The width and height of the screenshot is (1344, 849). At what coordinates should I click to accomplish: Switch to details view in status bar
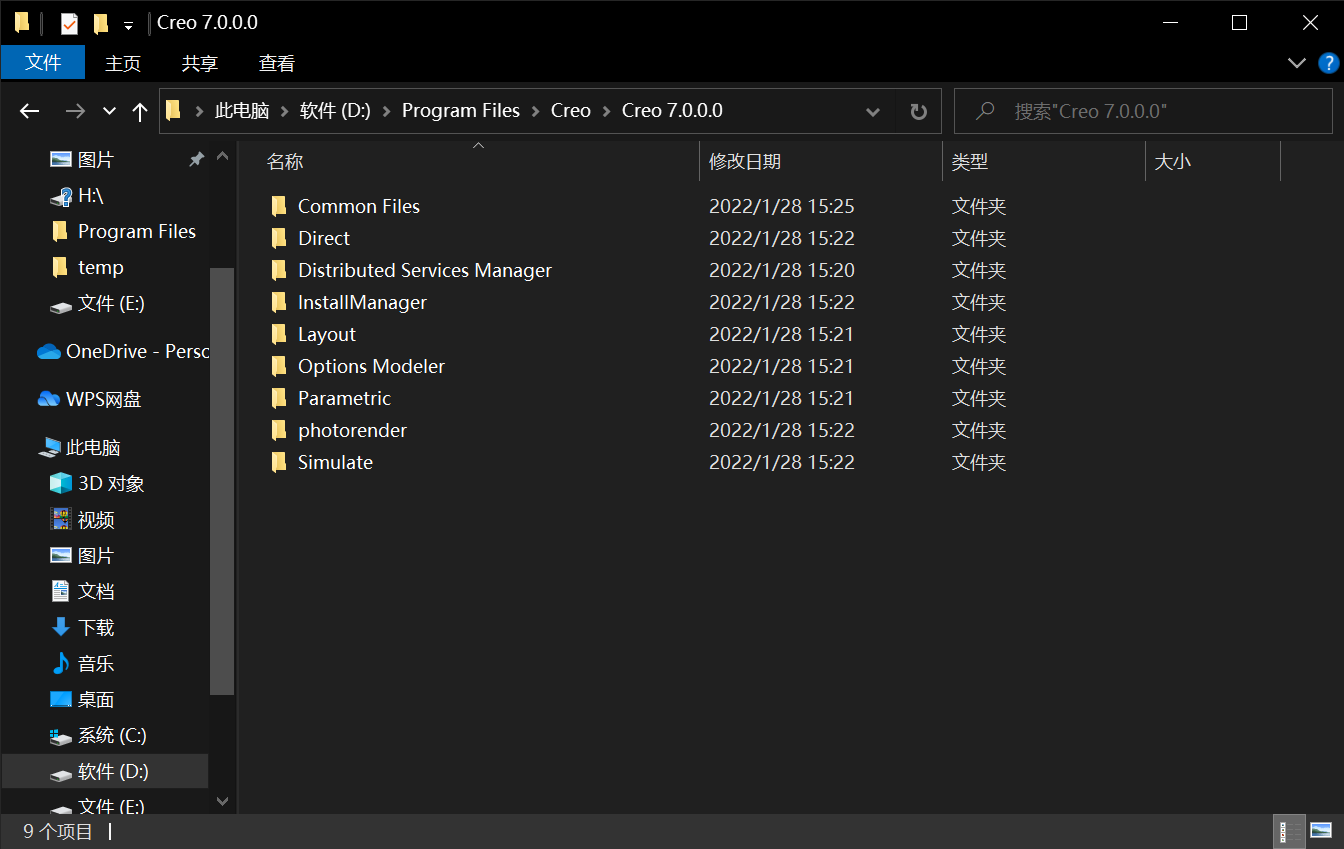click(1289, 831)
